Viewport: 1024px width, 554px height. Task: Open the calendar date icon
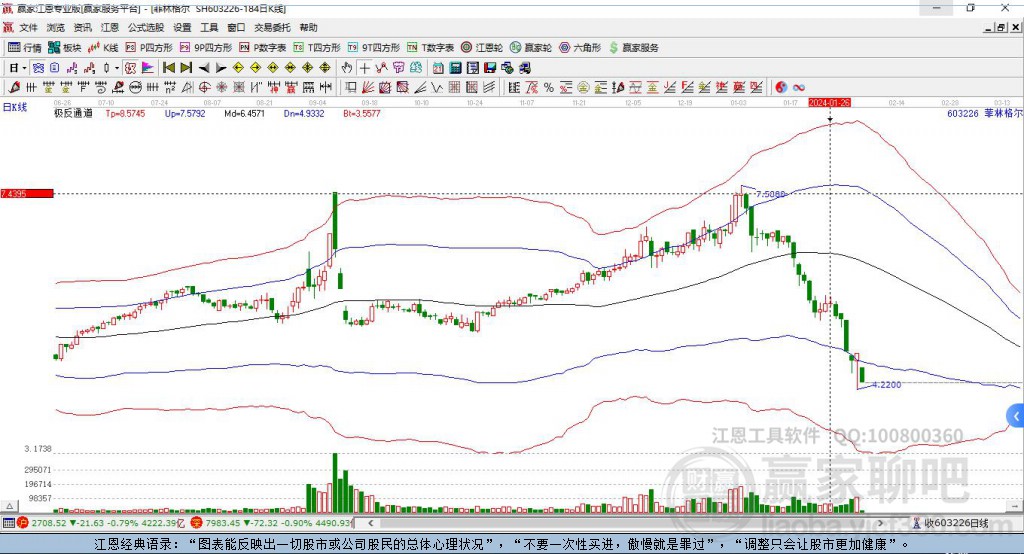click(438, 68)
